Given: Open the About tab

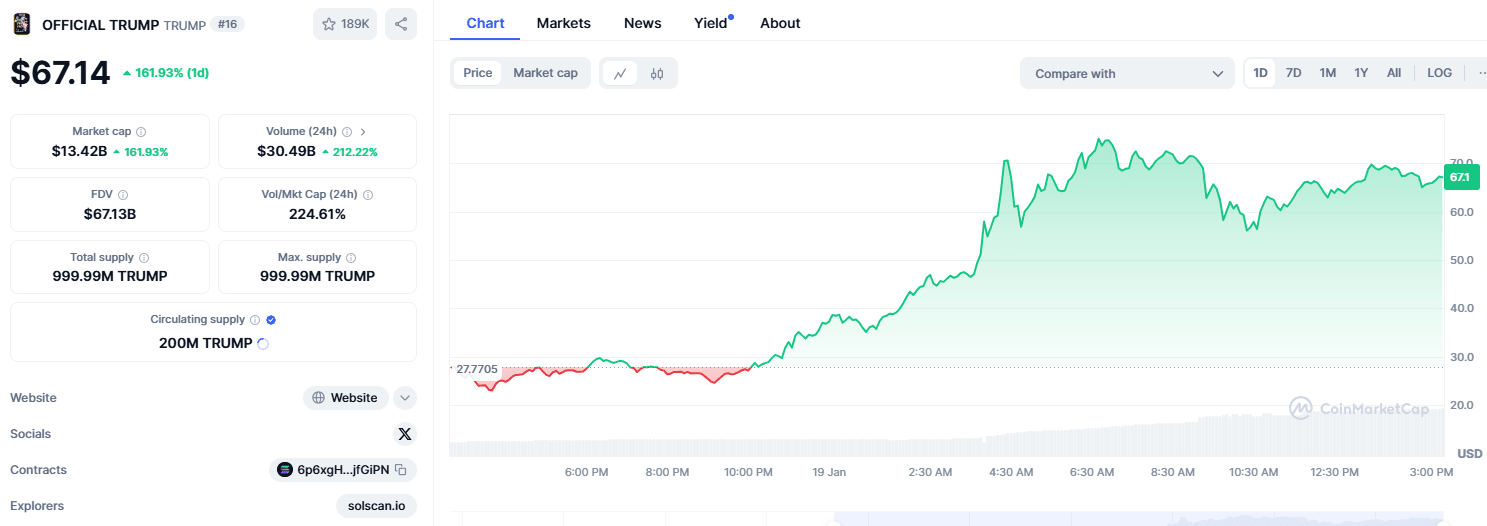Looking at the screenshot, I should click(780, 23).
